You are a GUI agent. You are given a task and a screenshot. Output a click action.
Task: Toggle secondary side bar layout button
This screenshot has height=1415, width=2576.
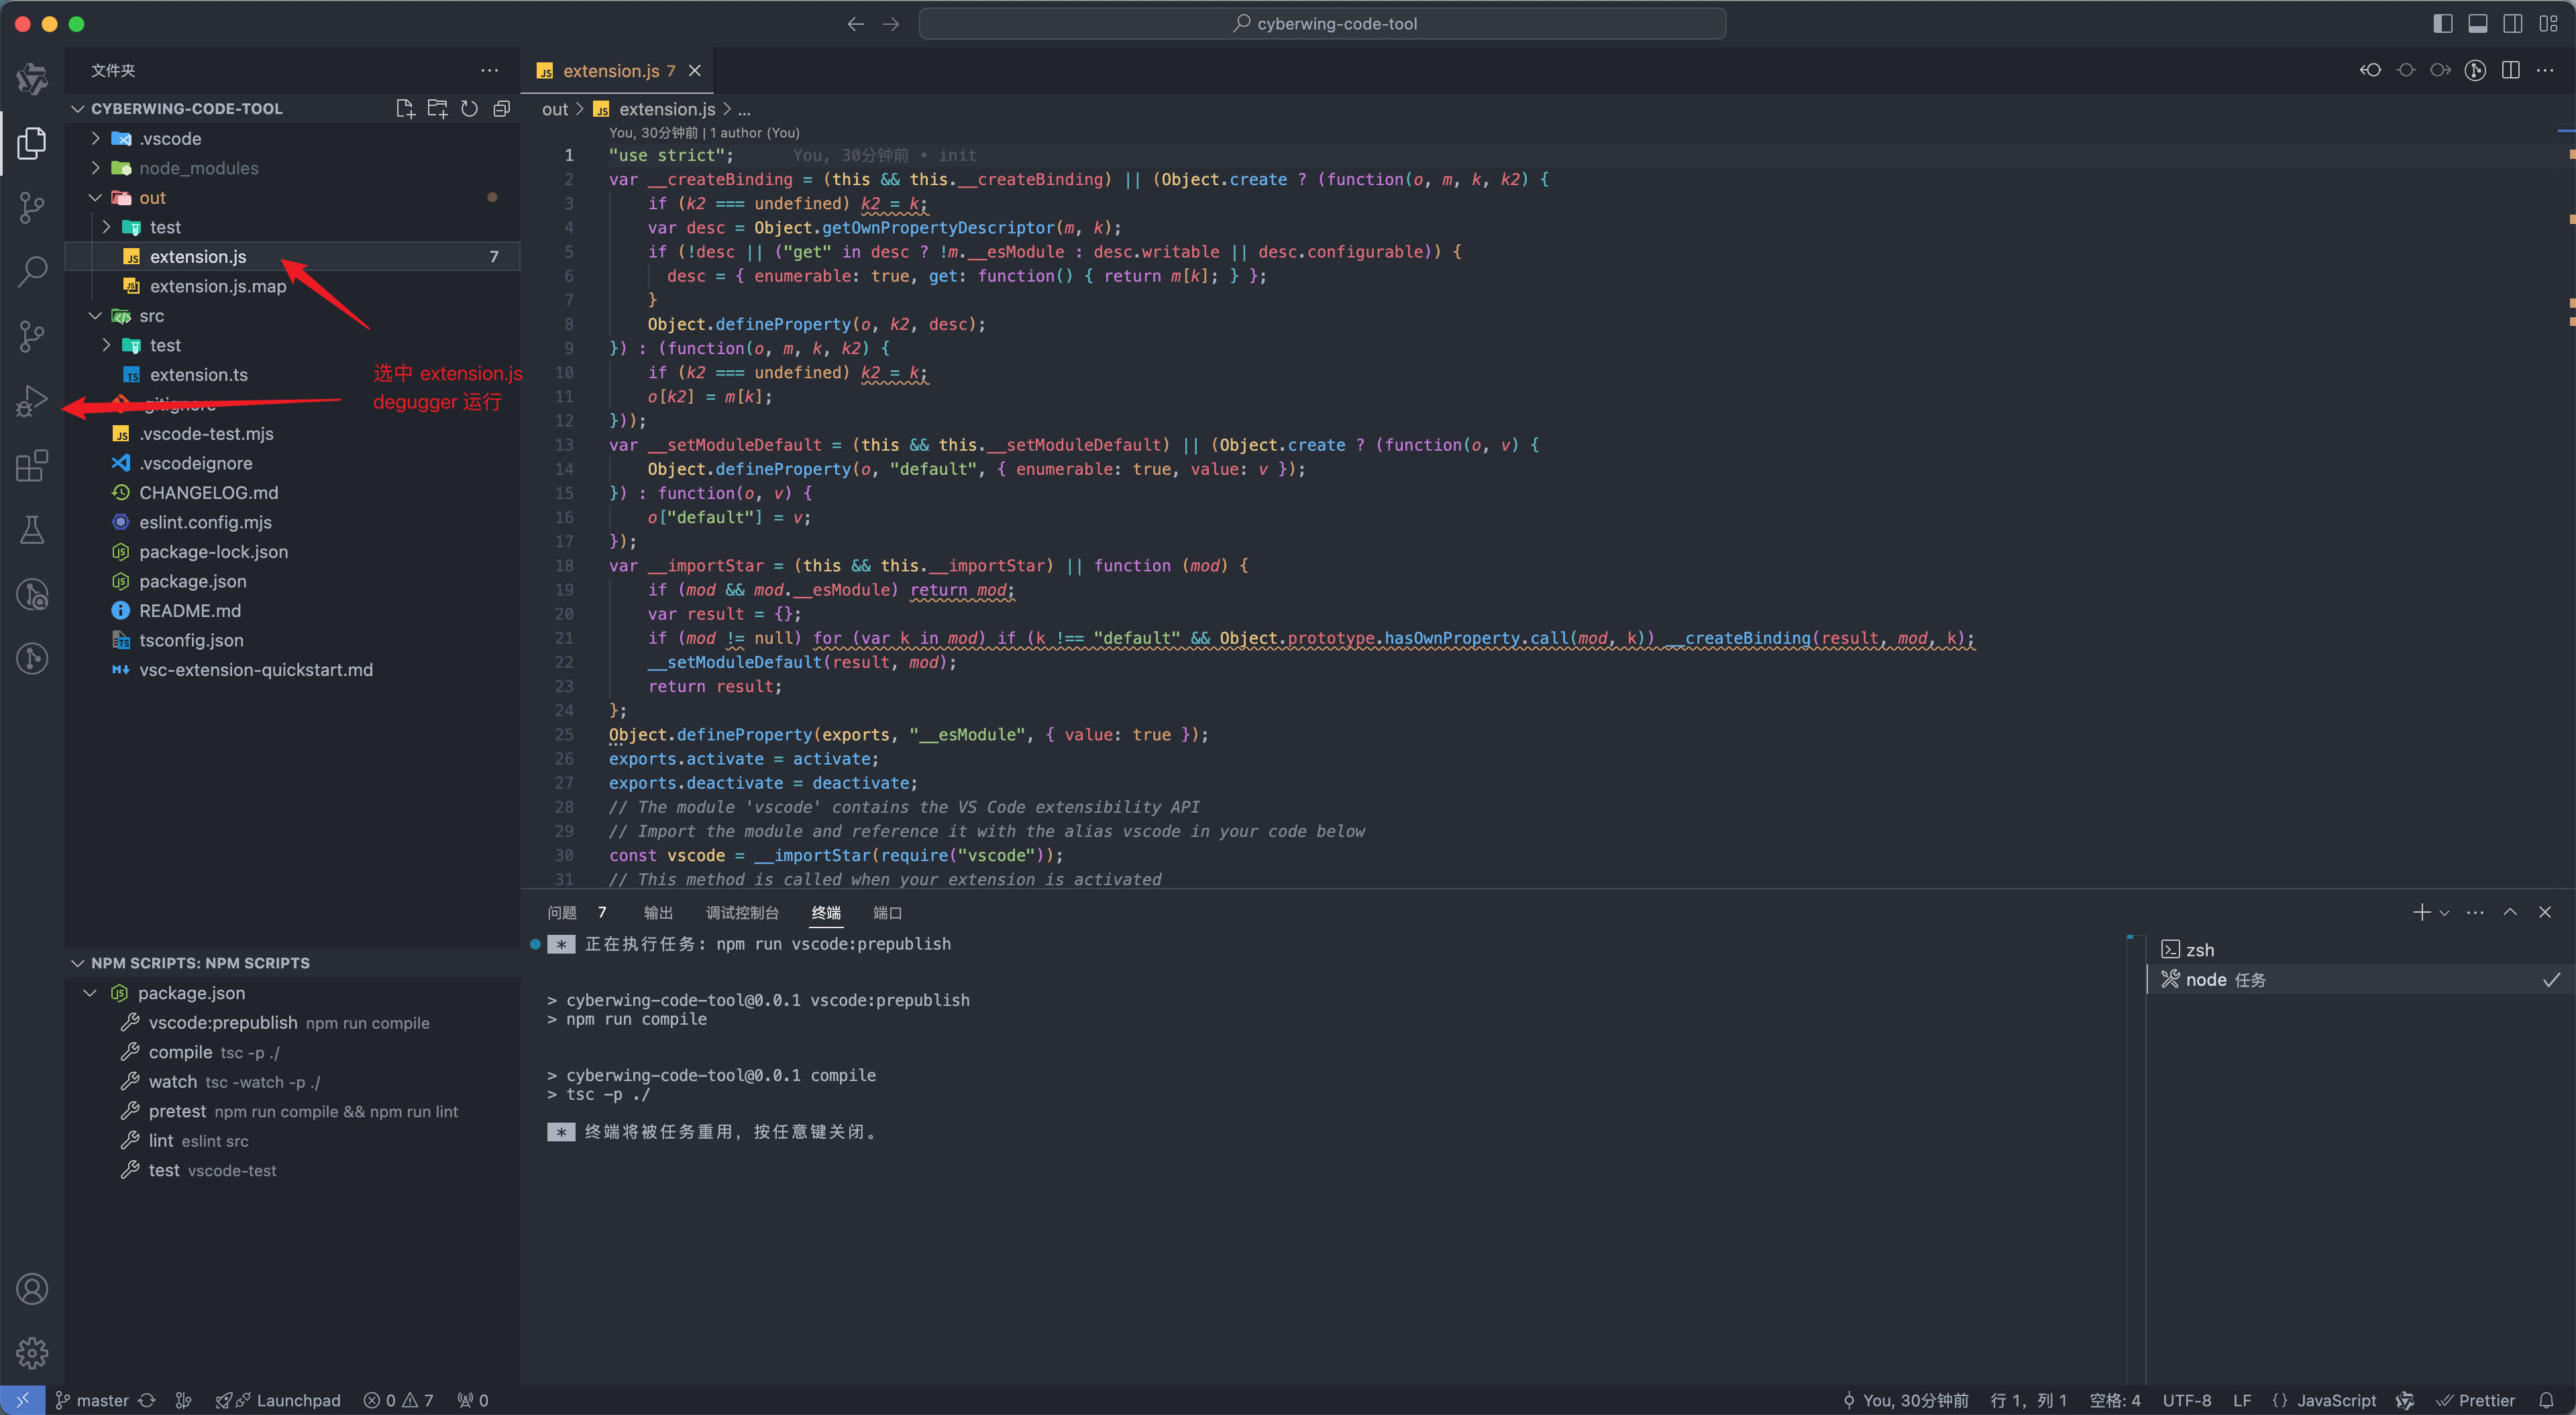(2512, 24)
